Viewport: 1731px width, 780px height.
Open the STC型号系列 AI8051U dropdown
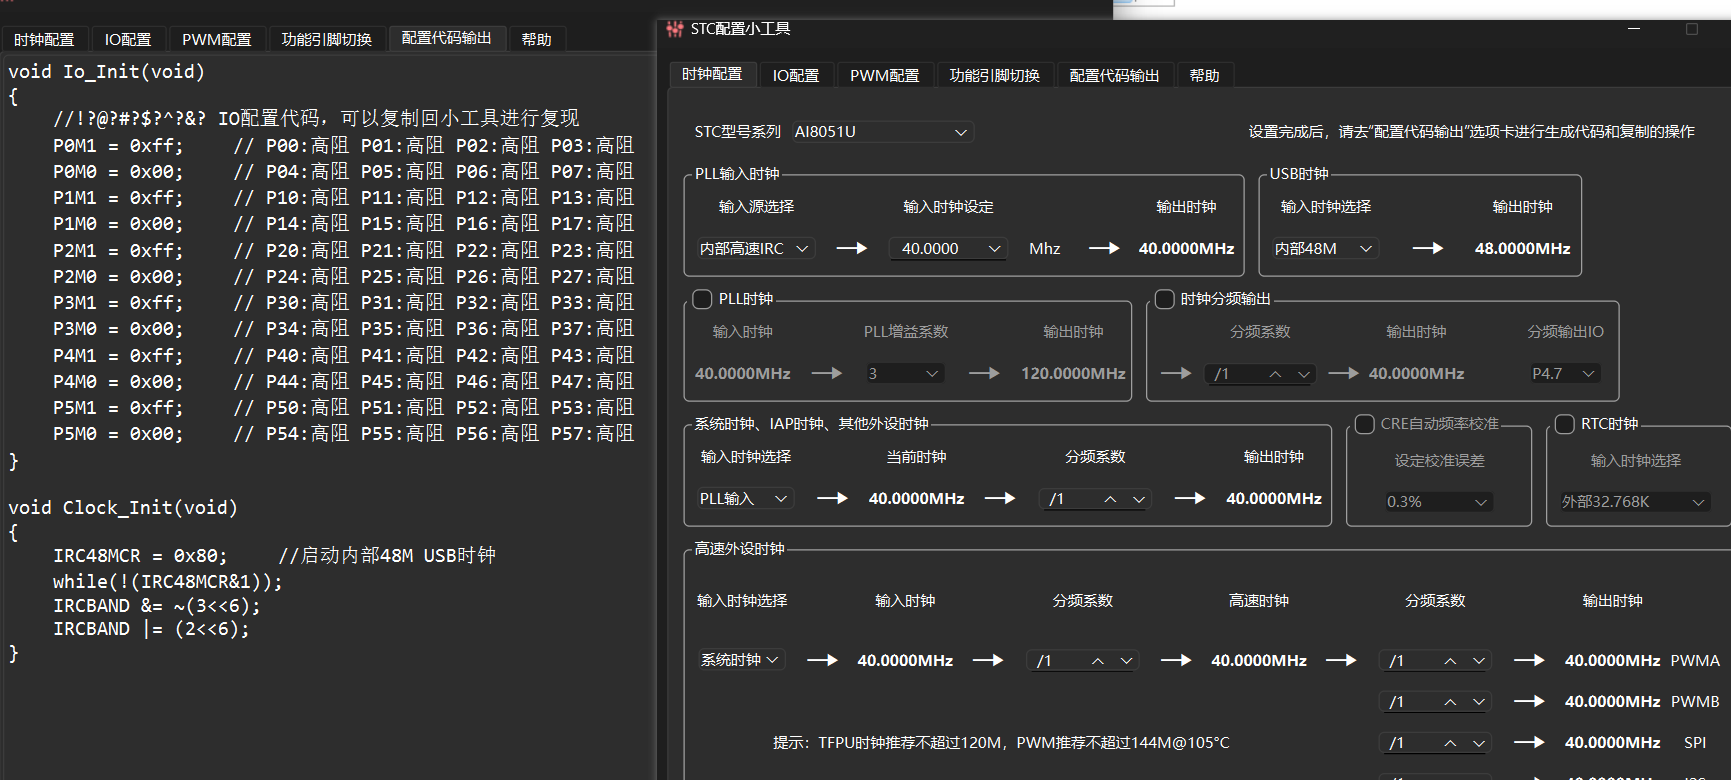882,132
